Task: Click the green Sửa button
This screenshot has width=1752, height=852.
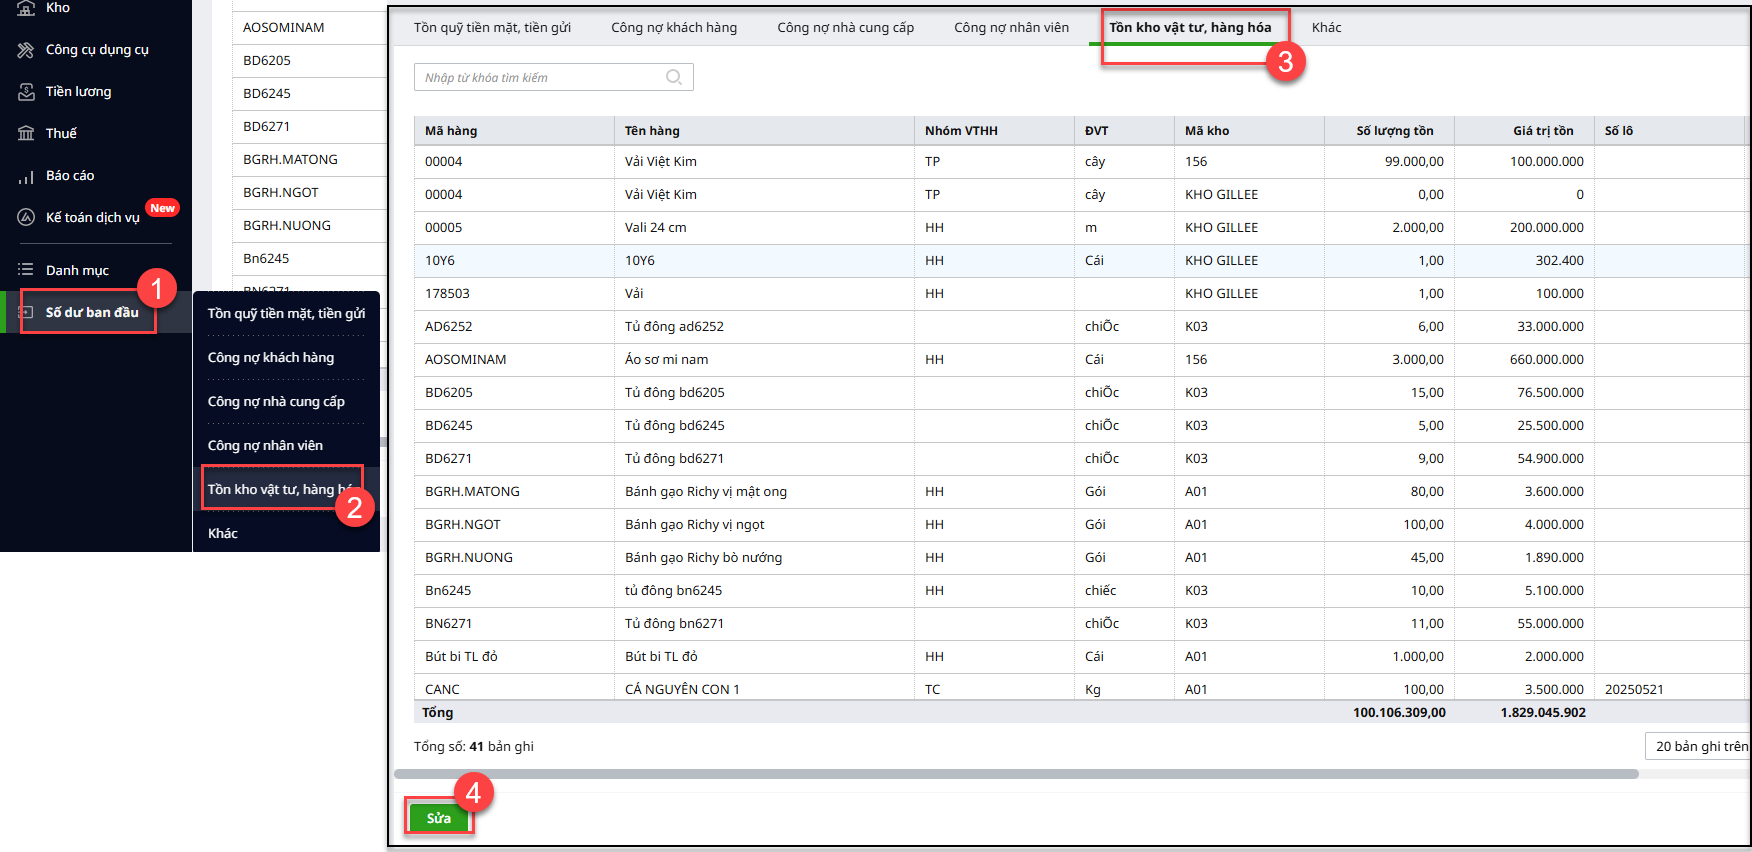Action: [x=438, y=818]
